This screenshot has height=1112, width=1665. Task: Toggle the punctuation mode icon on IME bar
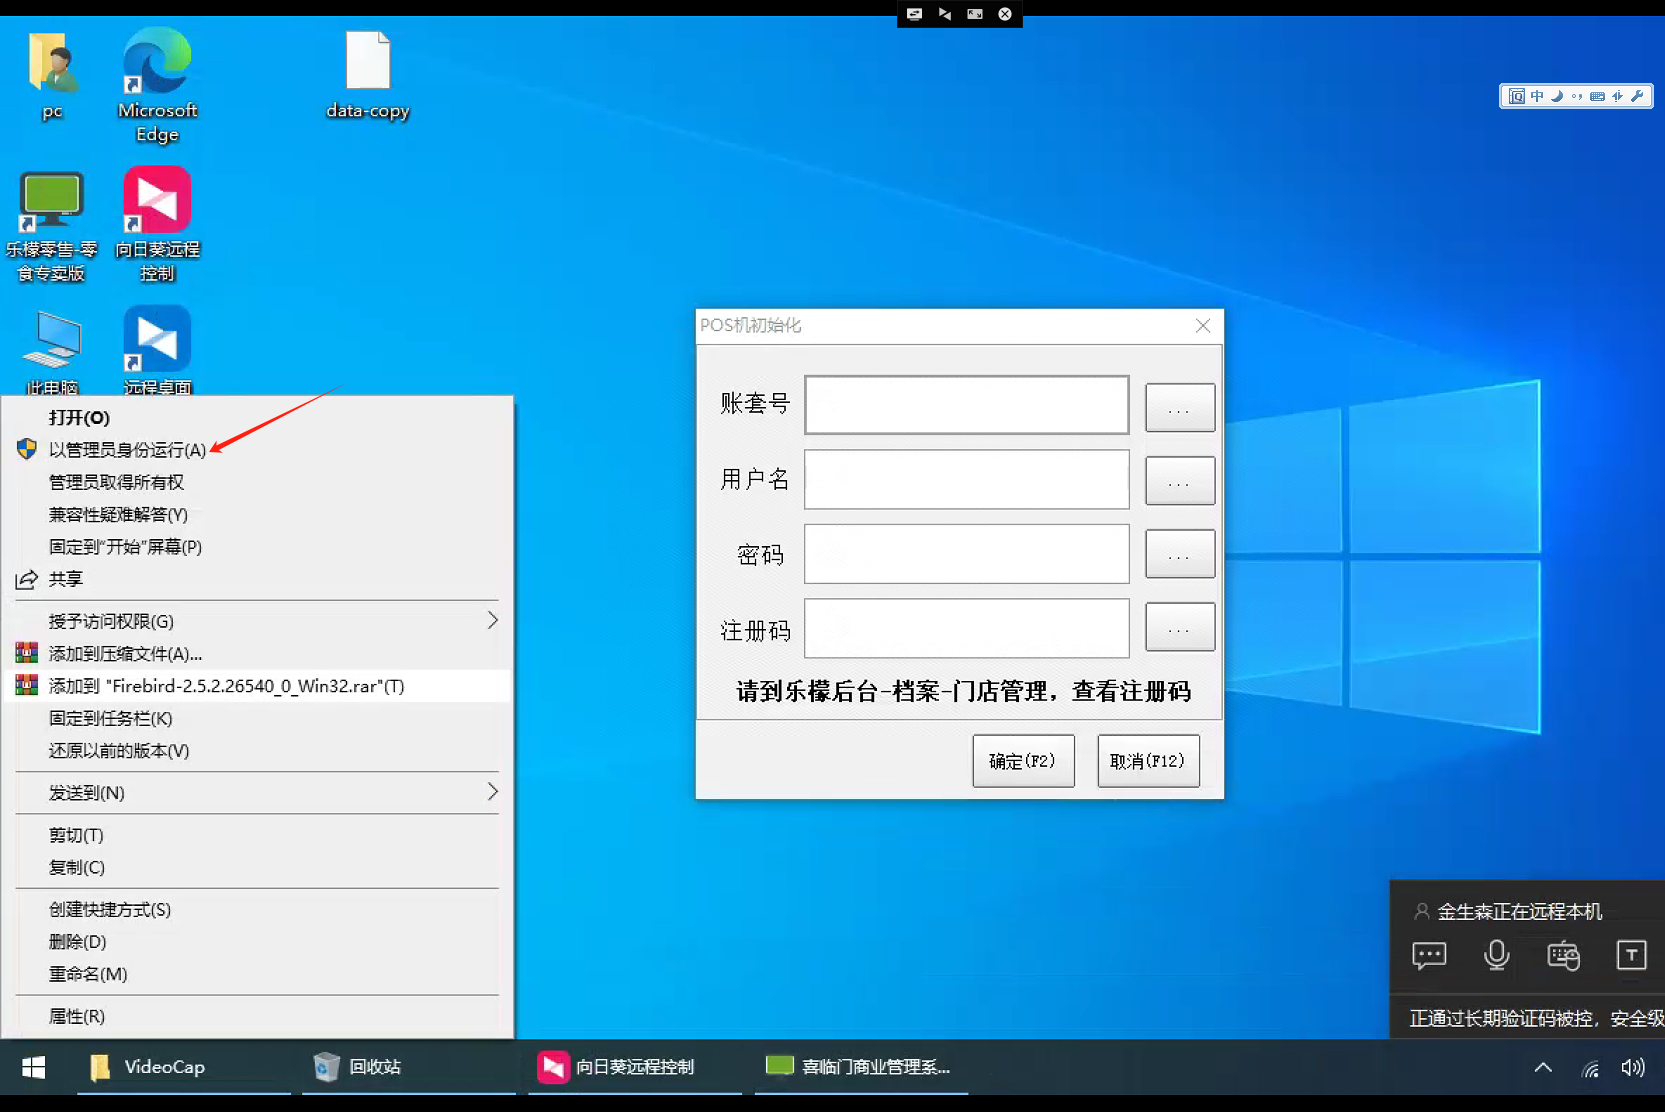point(1577,96)
